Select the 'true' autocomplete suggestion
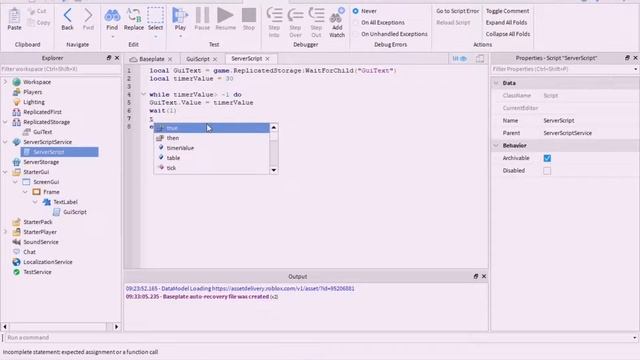 pyautogui.click(x=211, y=128)
